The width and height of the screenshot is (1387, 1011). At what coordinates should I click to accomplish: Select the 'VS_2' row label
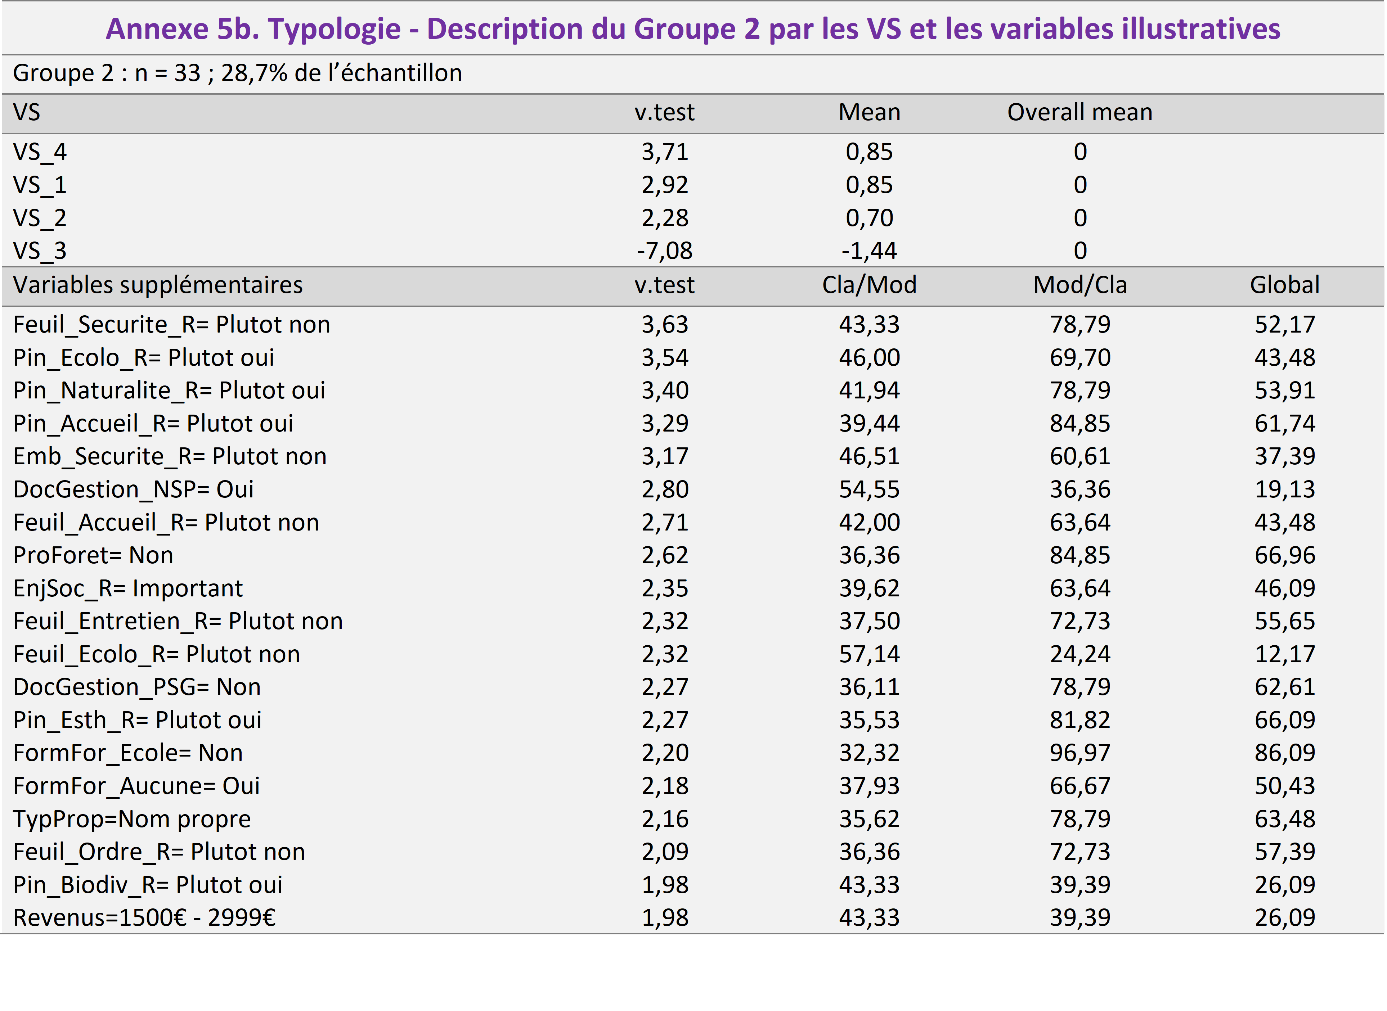coord(40,218)
